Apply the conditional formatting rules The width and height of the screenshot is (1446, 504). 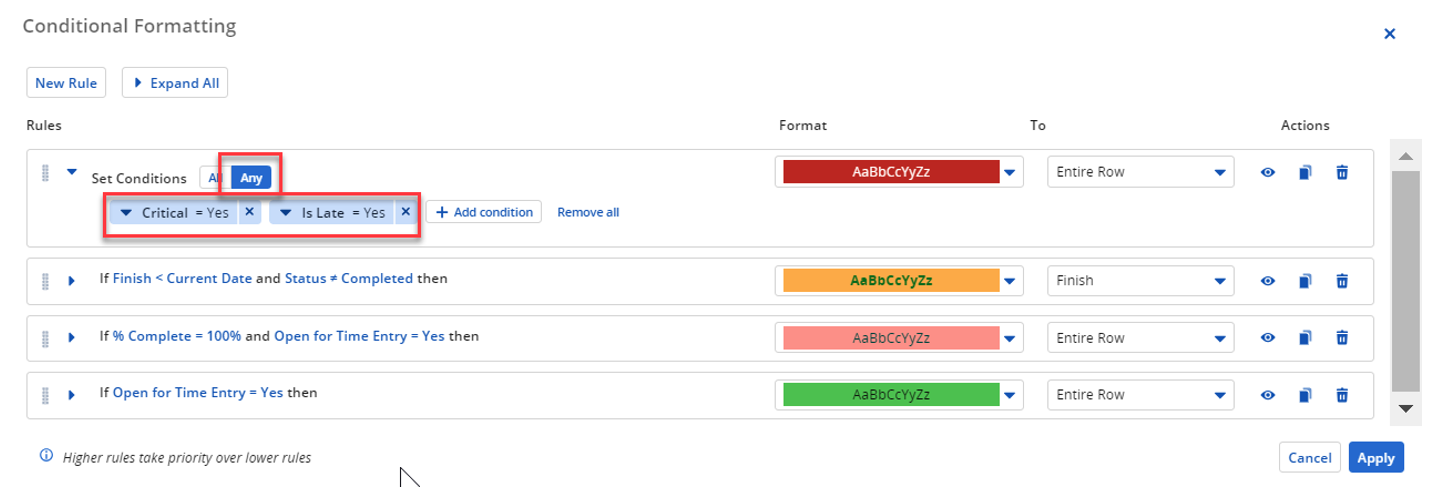click(x=1376, y=457)
